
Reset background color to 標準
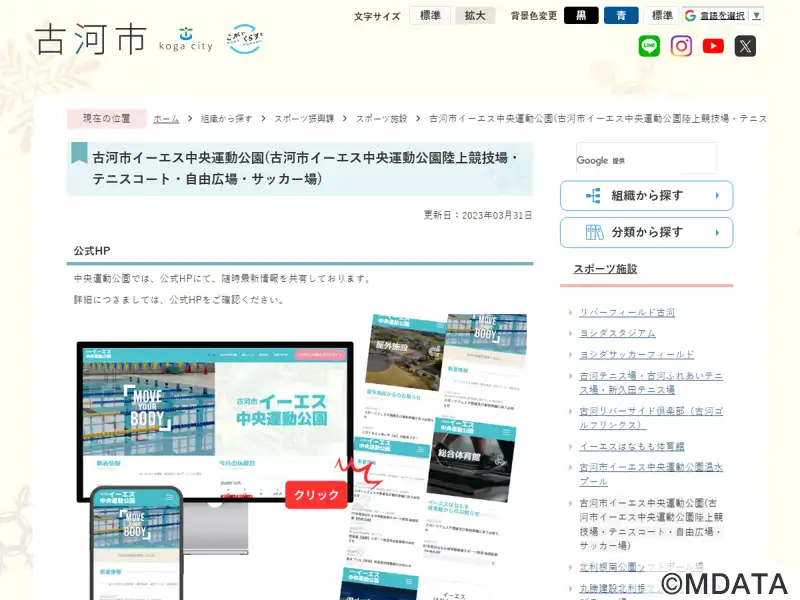click(x=662, y=16)
